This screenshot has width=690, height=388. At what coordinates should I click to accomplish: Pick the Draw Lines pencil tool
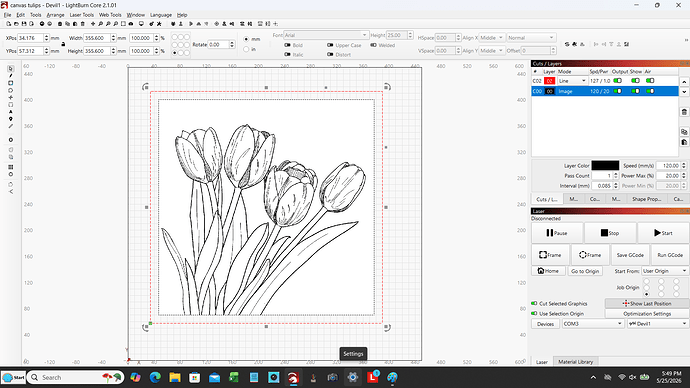11,76
